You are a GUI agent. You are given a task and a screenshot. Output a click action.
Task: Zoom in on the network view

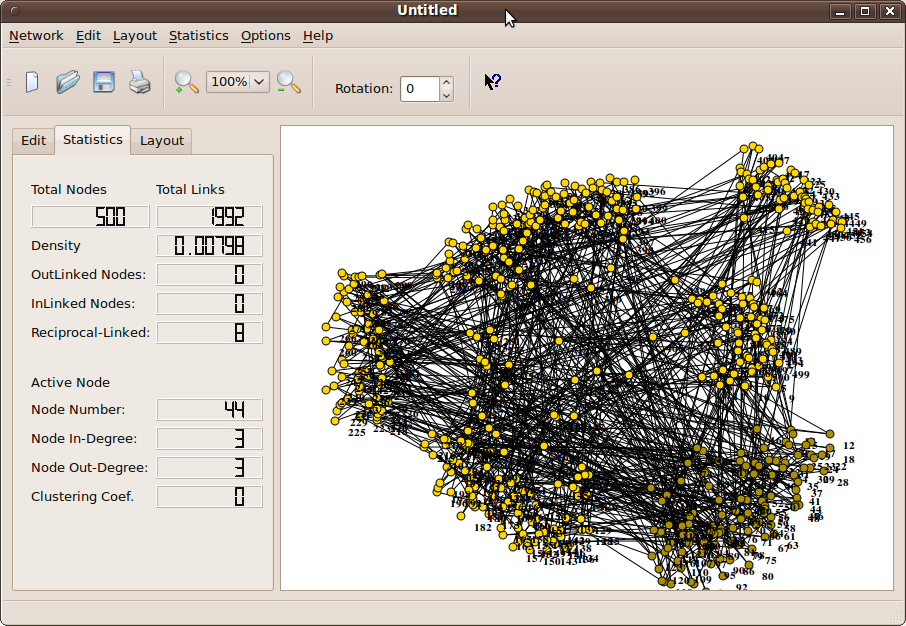tap(185, 82)
